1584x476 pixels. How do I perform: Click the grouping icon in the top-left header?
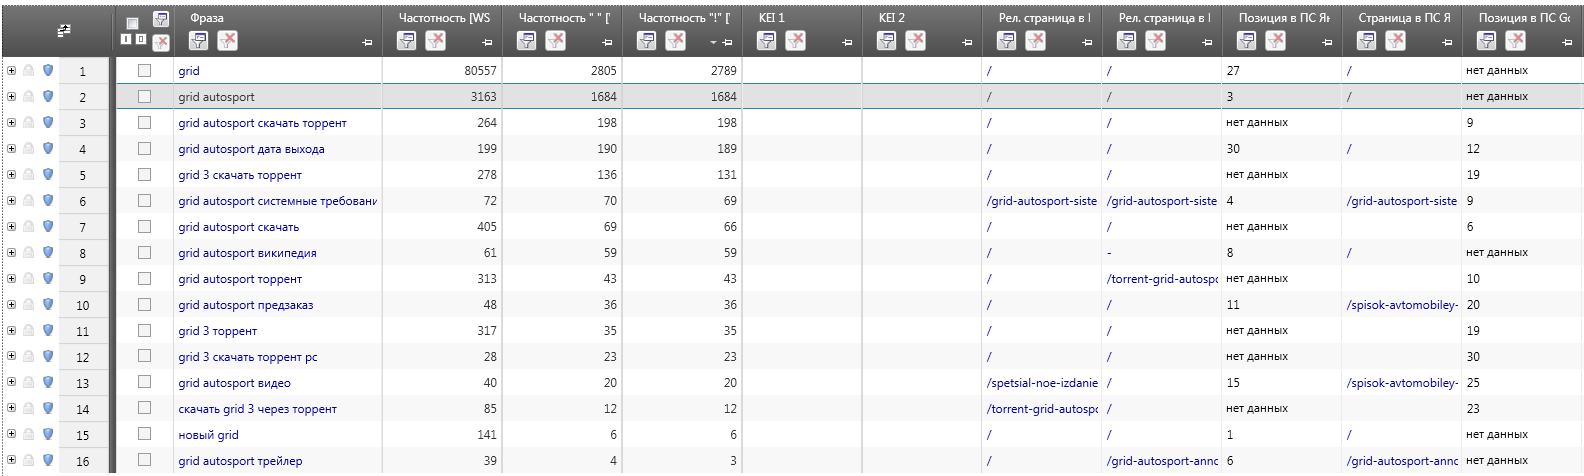point(64,31)
